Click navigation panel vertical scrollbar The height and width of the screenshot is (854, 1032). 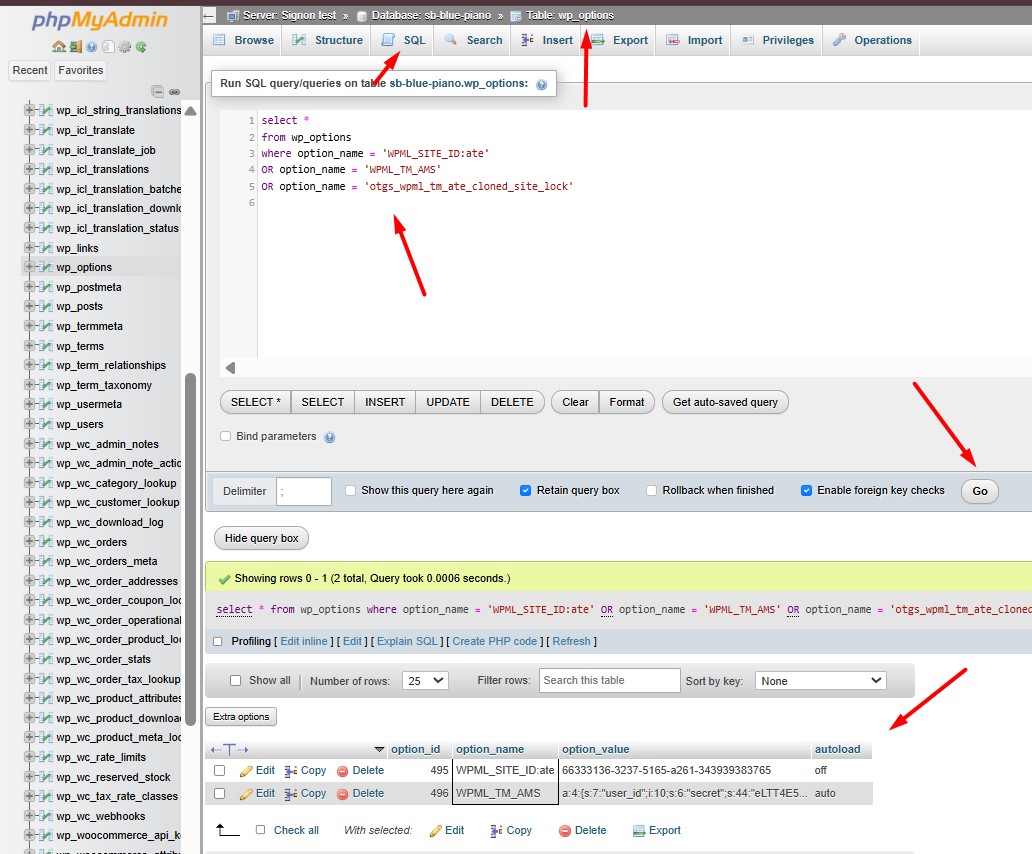(191, 549)
